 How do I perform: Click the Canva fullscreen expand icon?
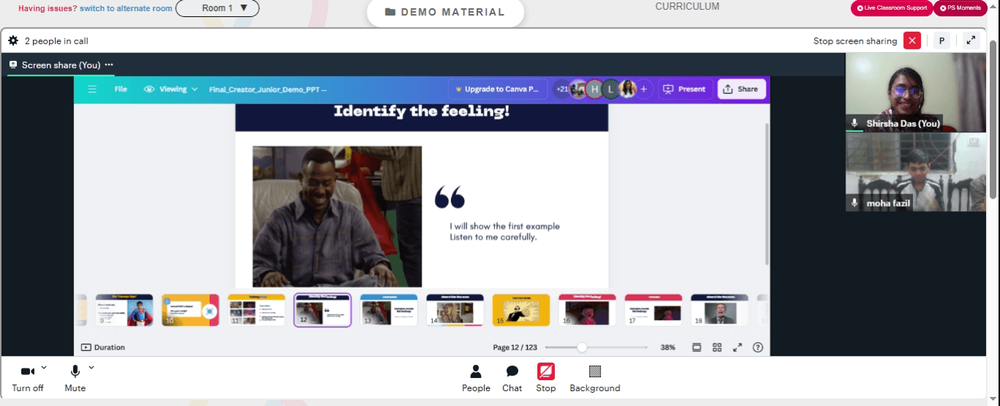(737, 347)
